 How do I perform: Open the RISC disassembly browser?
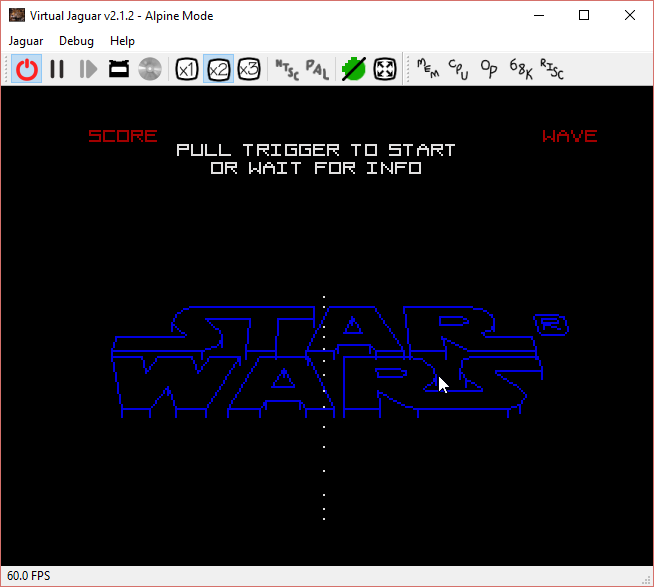point(552,69)
